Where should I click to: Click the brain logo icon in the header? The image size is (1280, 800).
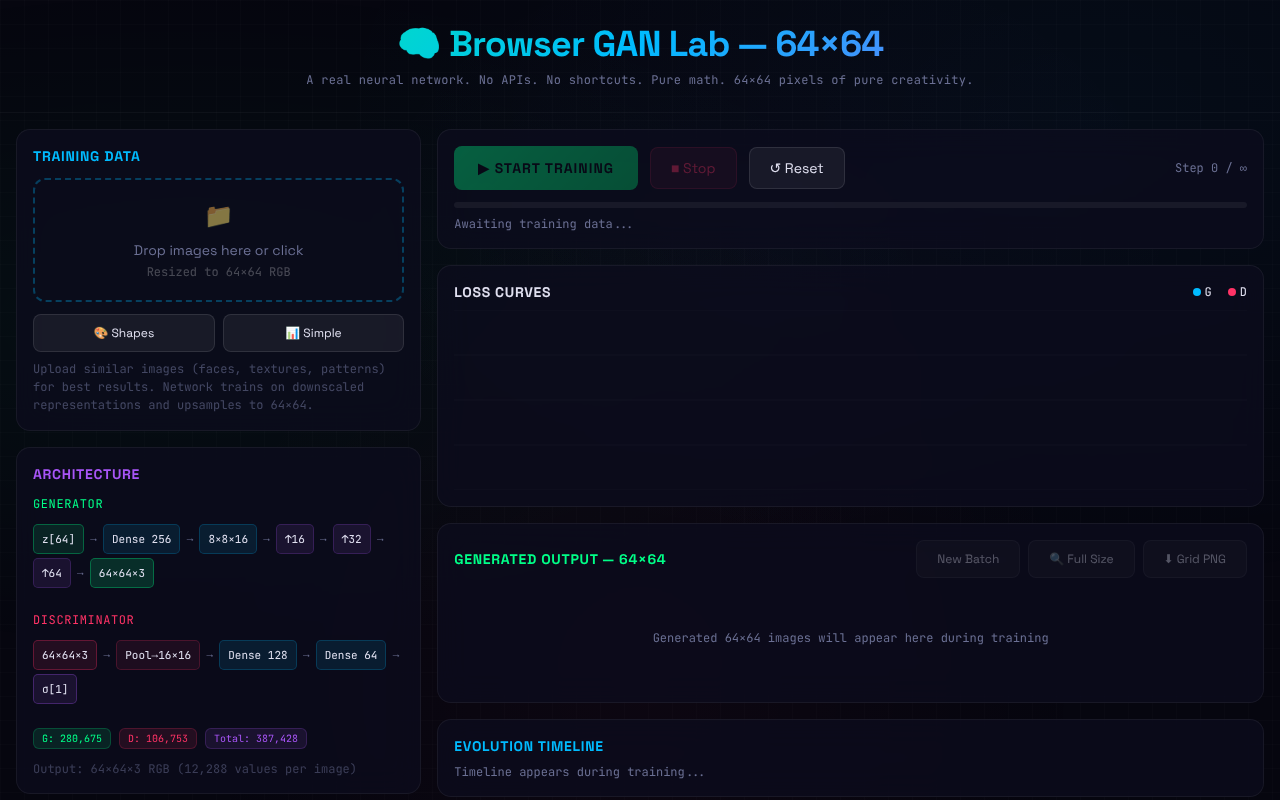point(420,43)
